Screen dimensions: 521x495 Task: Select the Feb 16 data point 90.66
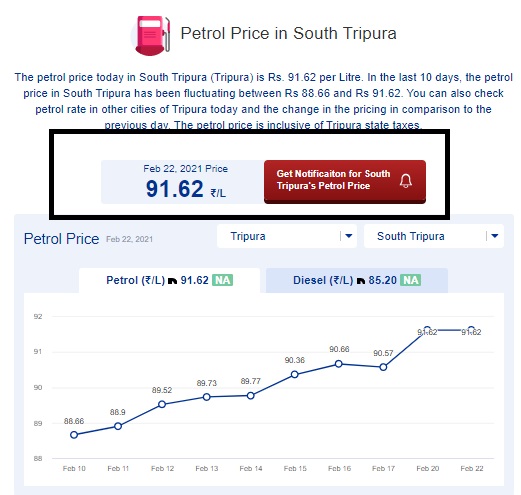(x=339, y=364)
